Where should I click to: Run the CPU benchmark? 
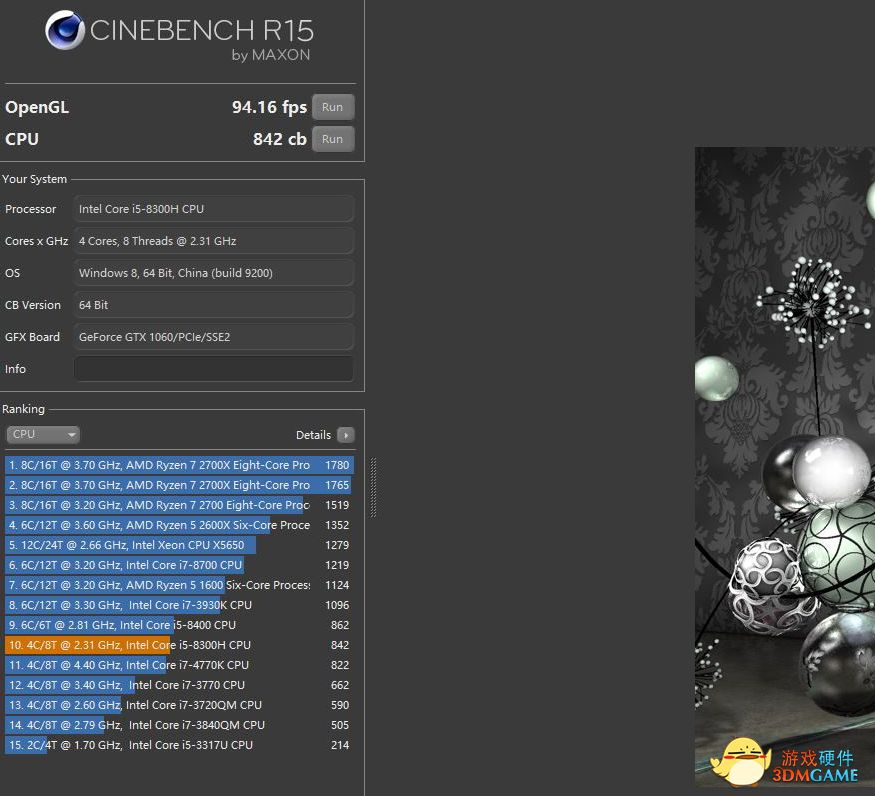(333, 139)
